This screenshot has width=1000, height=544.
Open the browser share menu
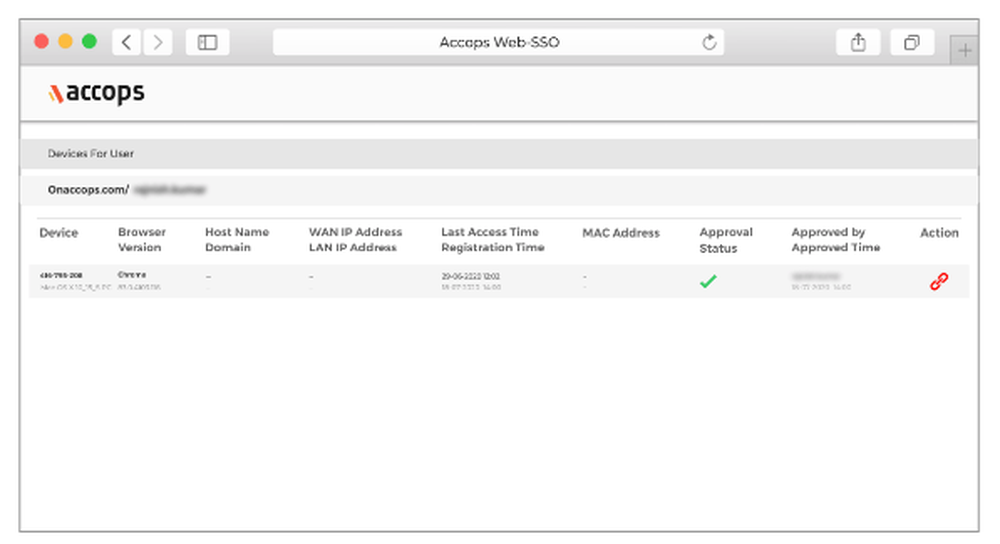(858, 42)
